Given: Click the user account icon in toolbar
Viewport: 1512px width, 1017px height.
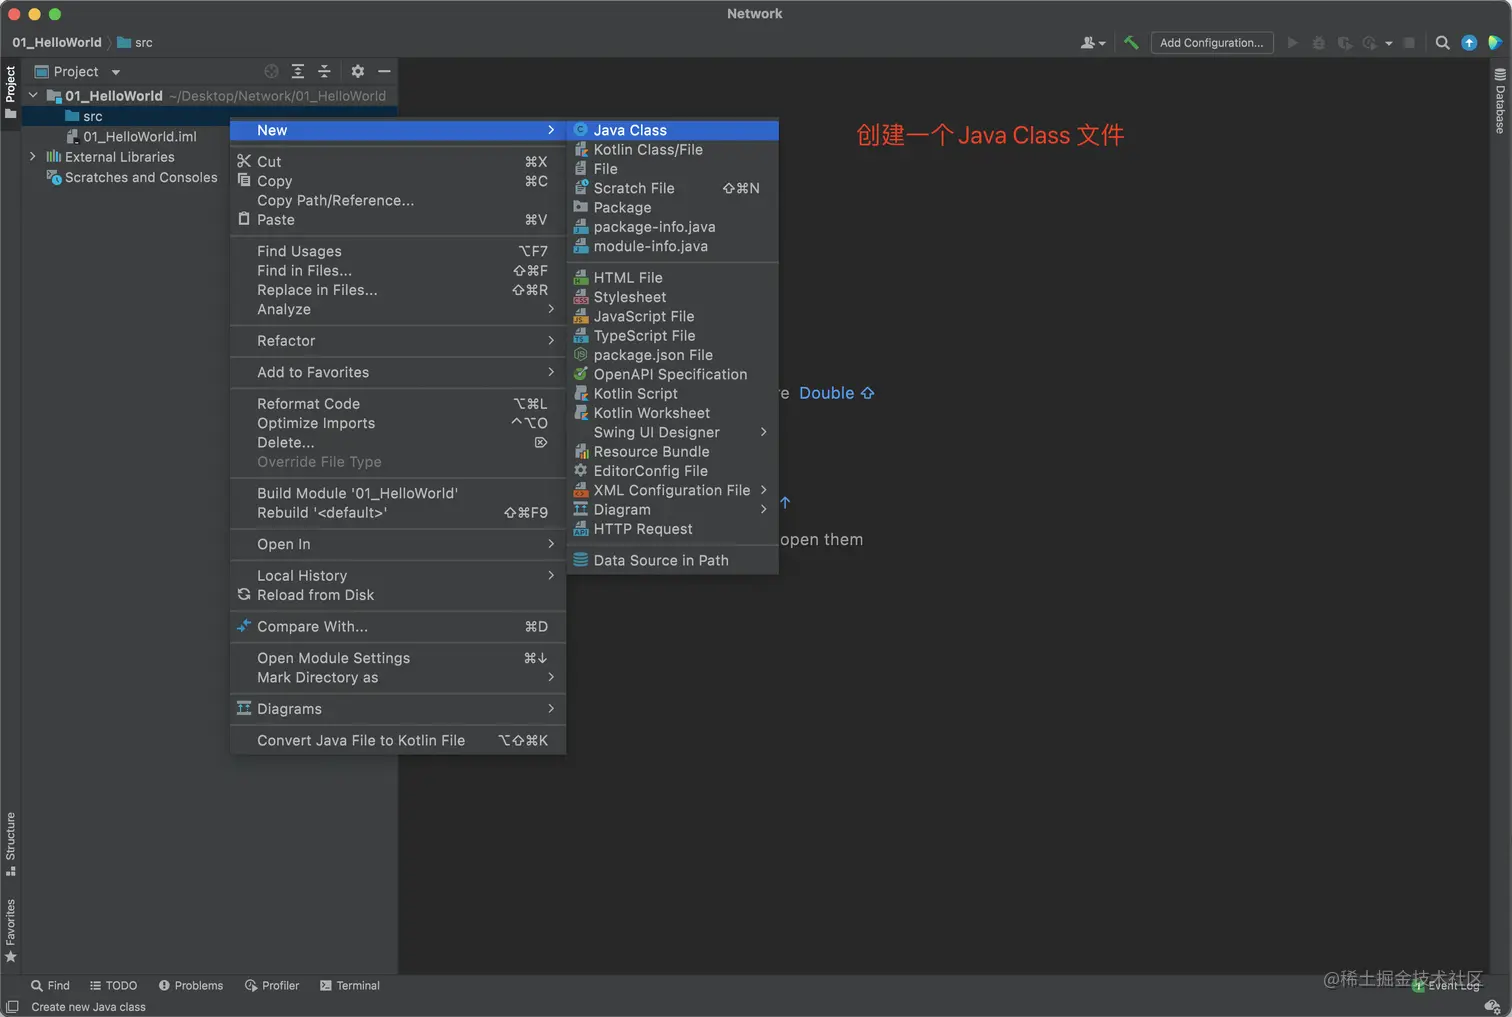Looking at the screenshot, I should click(x=1092, y=43).
